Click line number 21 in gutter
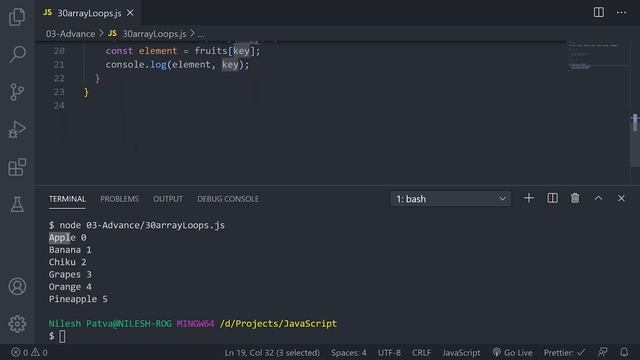Screen dimensions: 640x360 (x=59, y=64)
